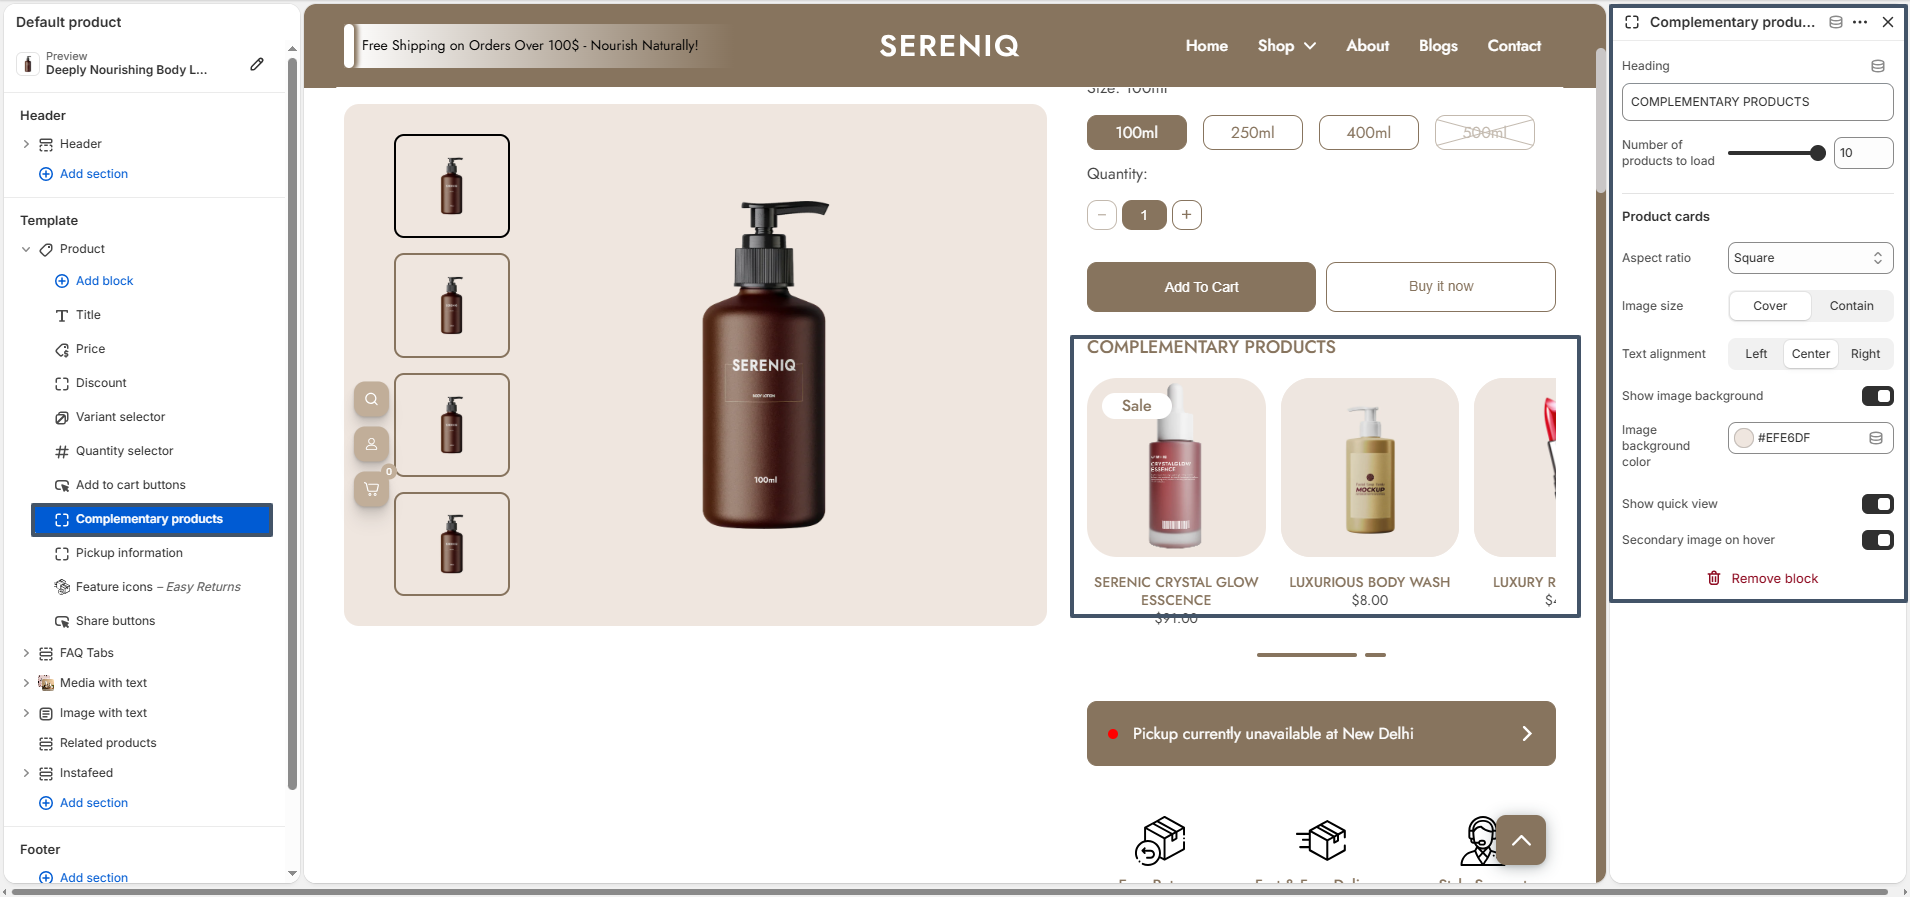Open the block more-actions ellipsis menu
The height and width of the screenshot is (897, 1910).
[1860, 22]
